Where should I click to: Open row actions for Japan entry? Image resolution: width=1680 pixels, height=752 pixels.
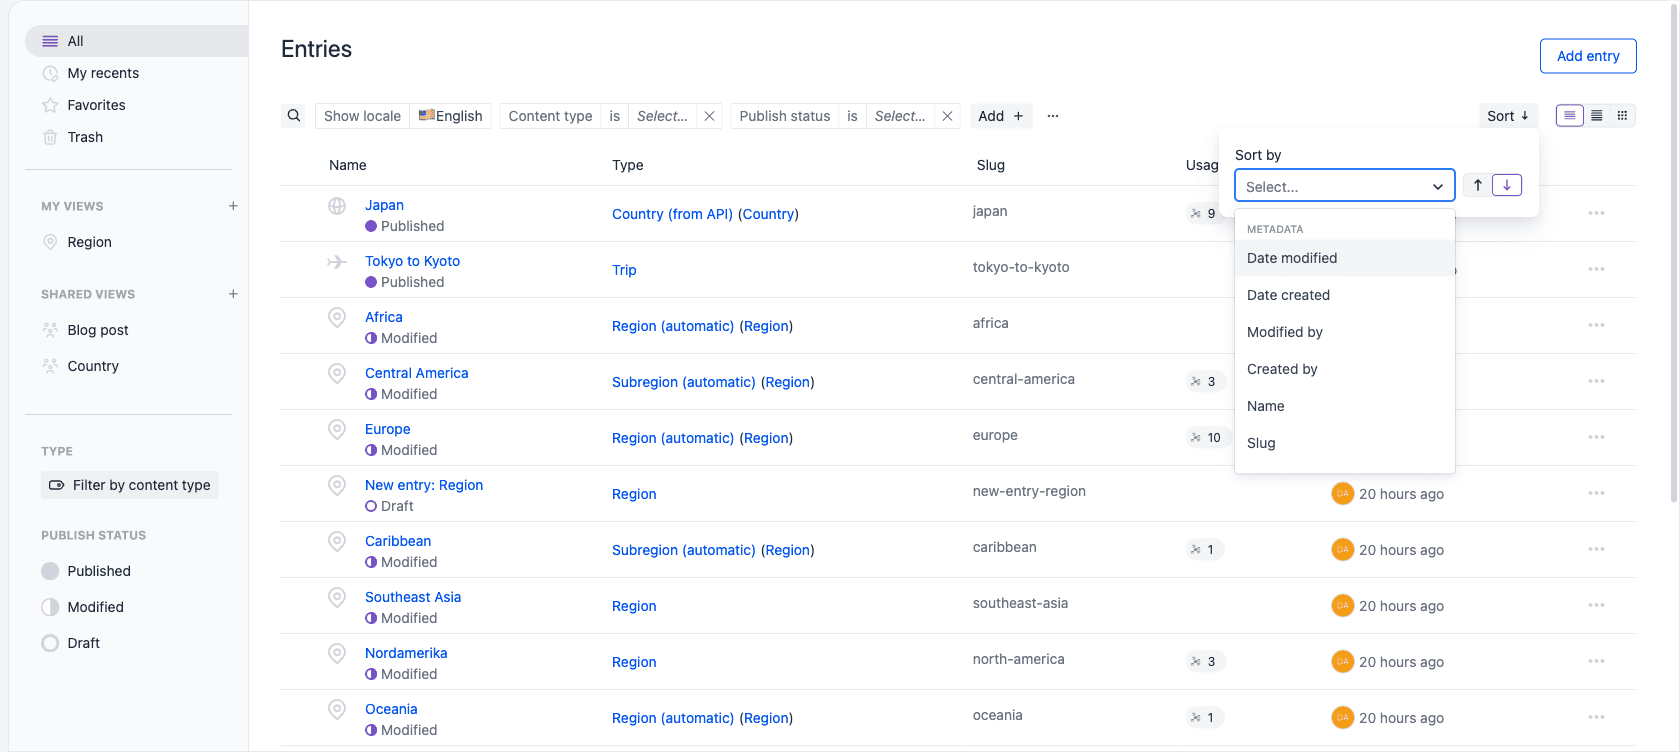click(1596, 213)
